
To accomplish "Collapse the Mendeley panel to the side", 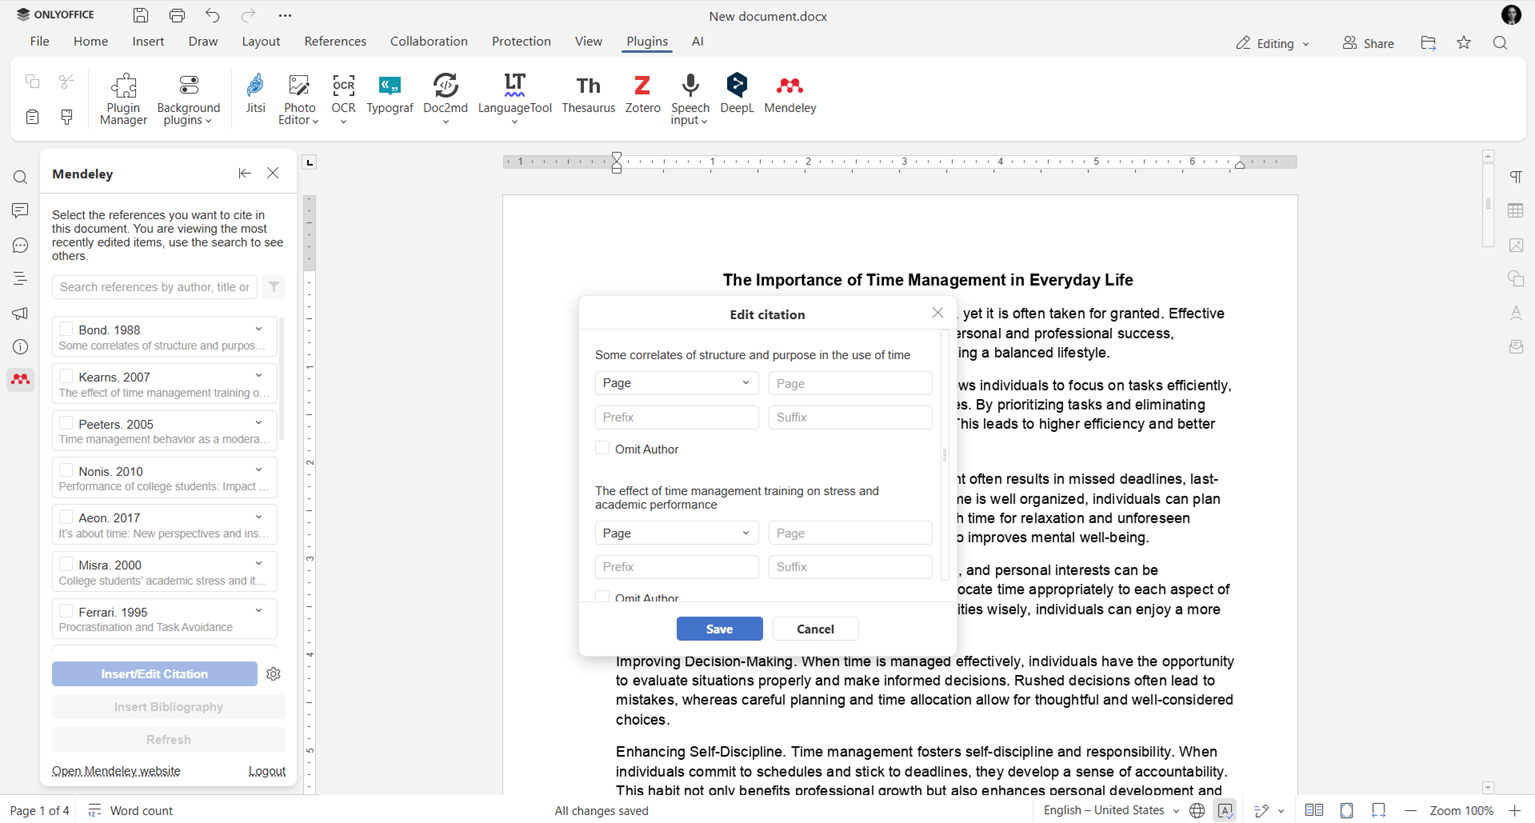I will (x=244, y=173).
